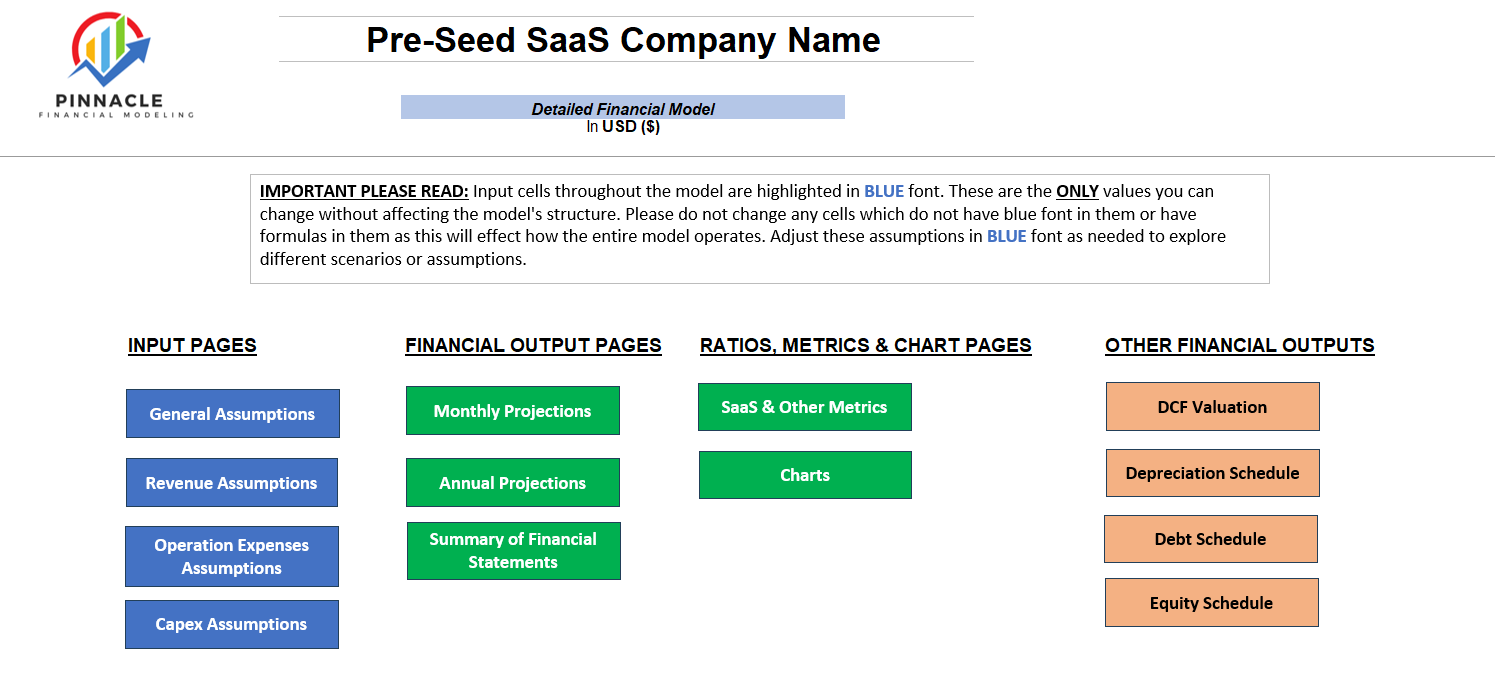The image size is (1495, 677).
Task: Open the Capex Assumptions page
Action: click(231, 623)
